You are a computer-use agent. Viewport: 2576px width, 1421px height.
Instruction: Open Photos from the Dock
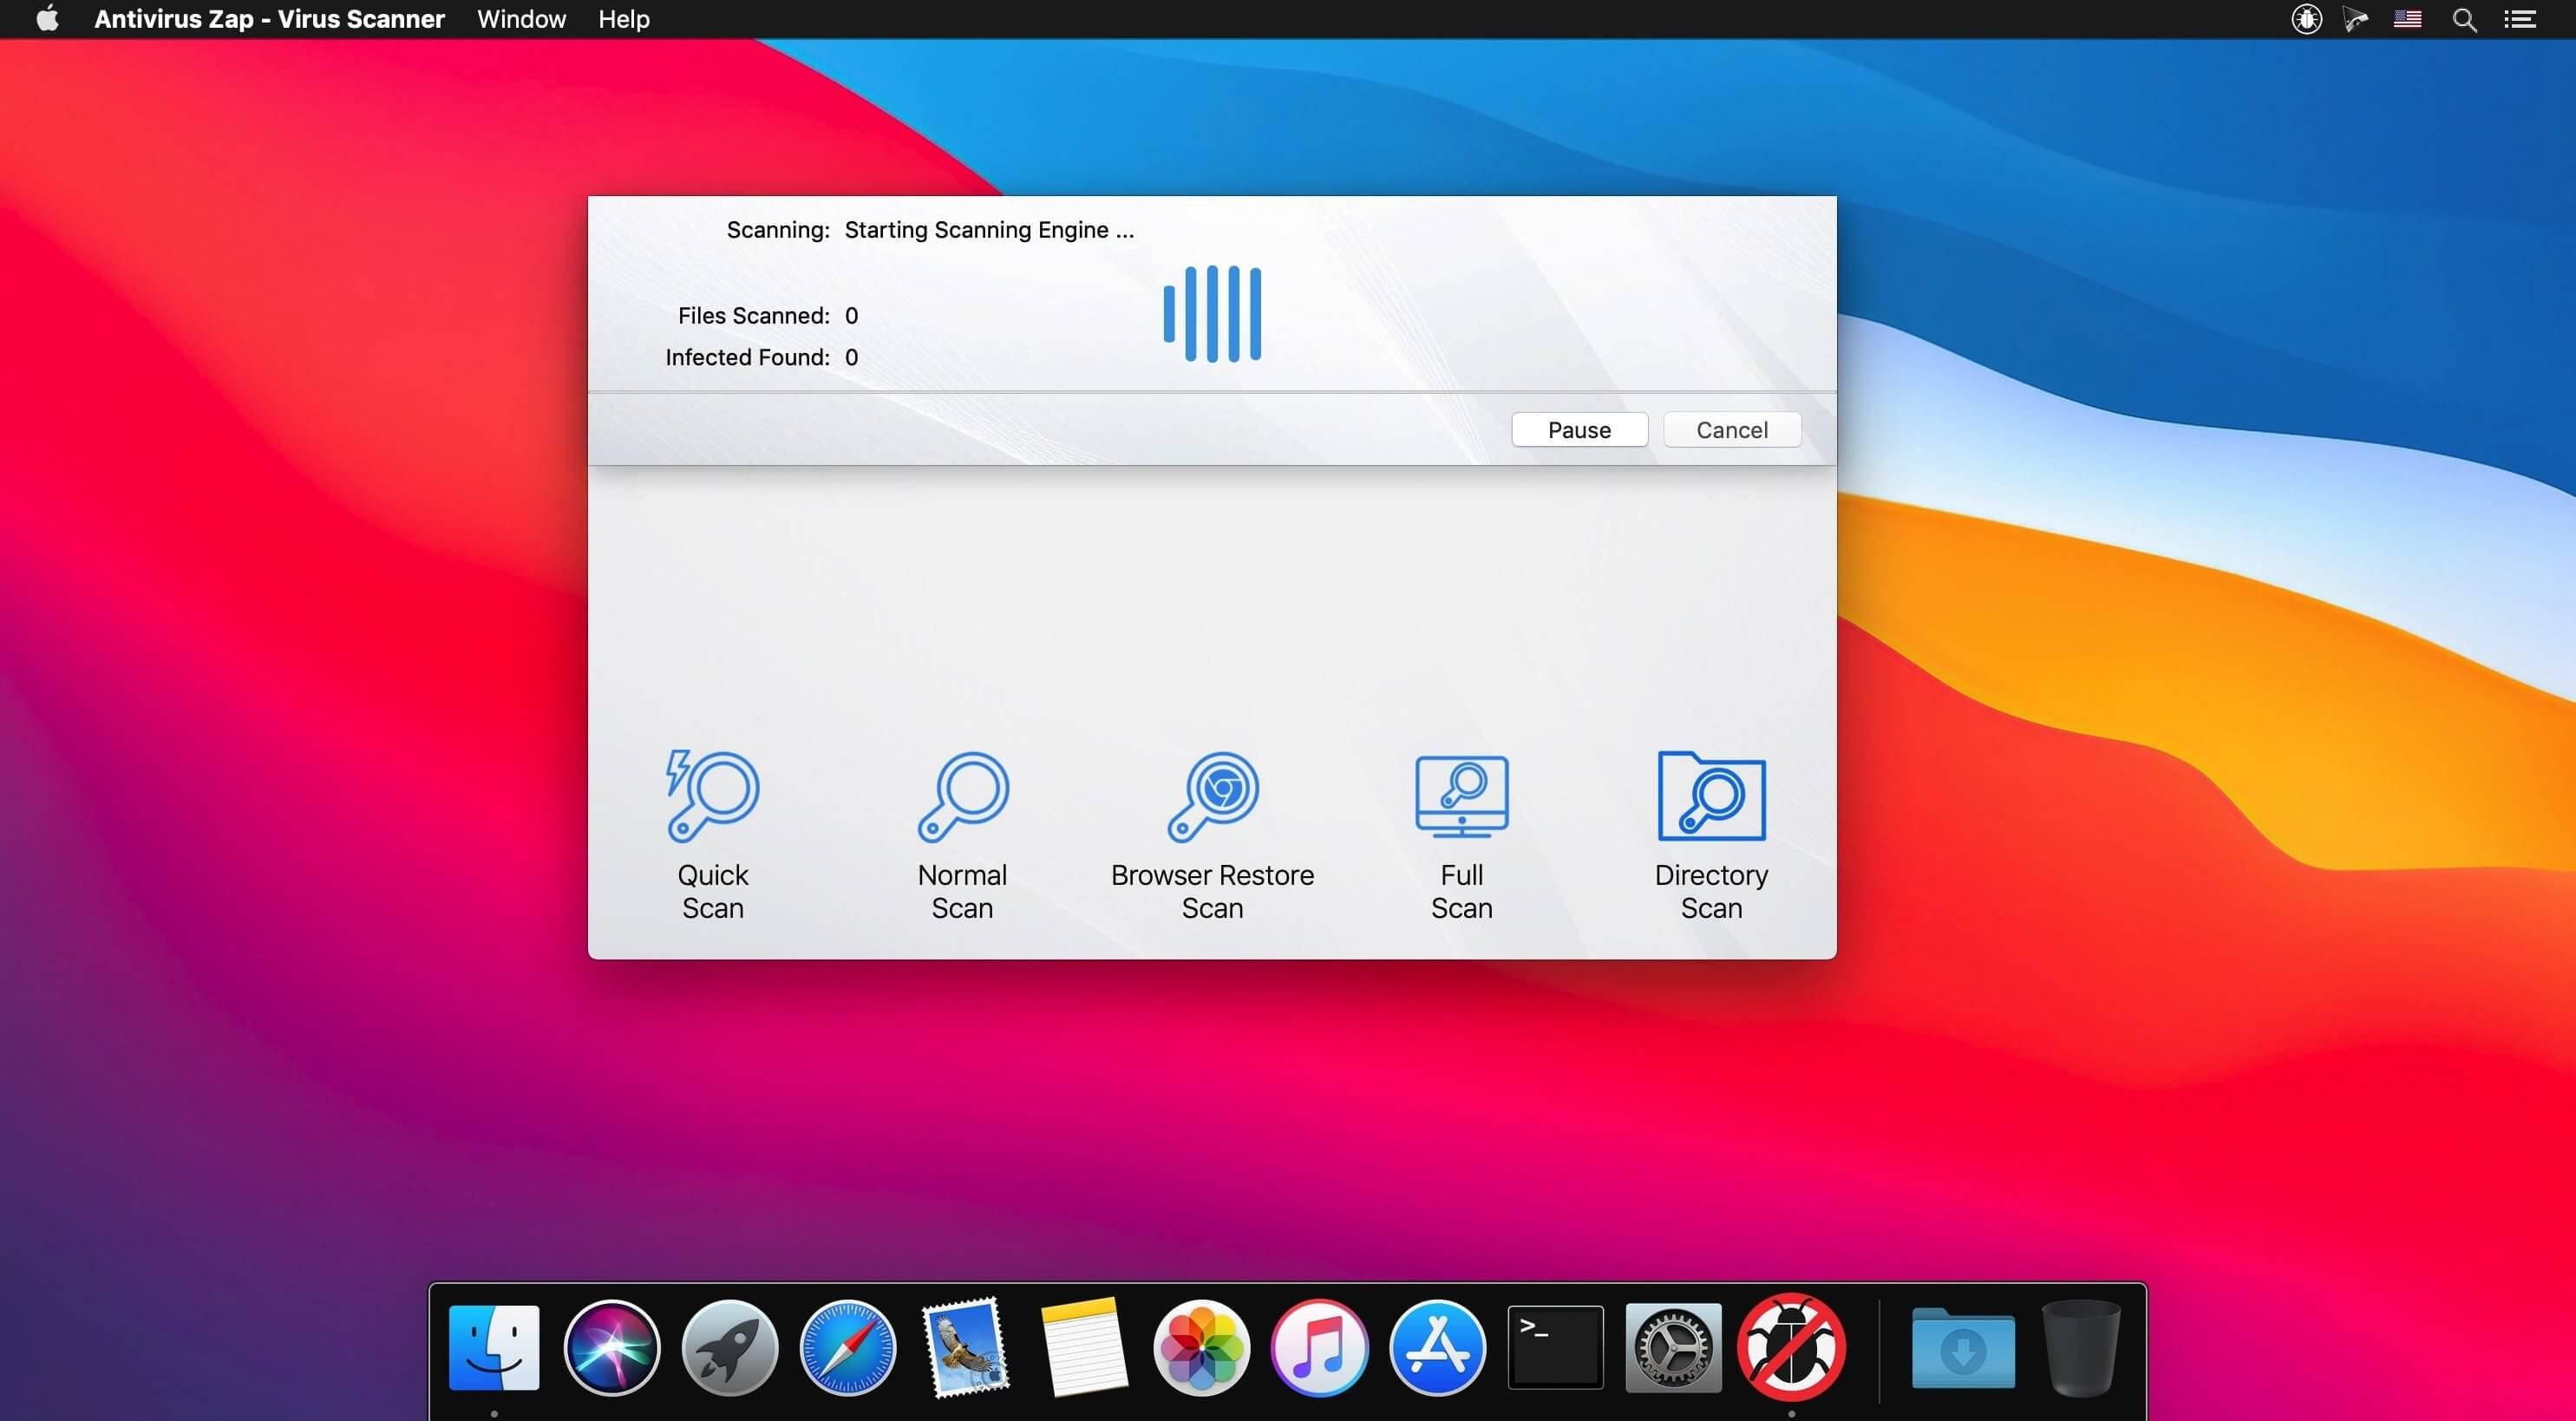[1201, 1347]
